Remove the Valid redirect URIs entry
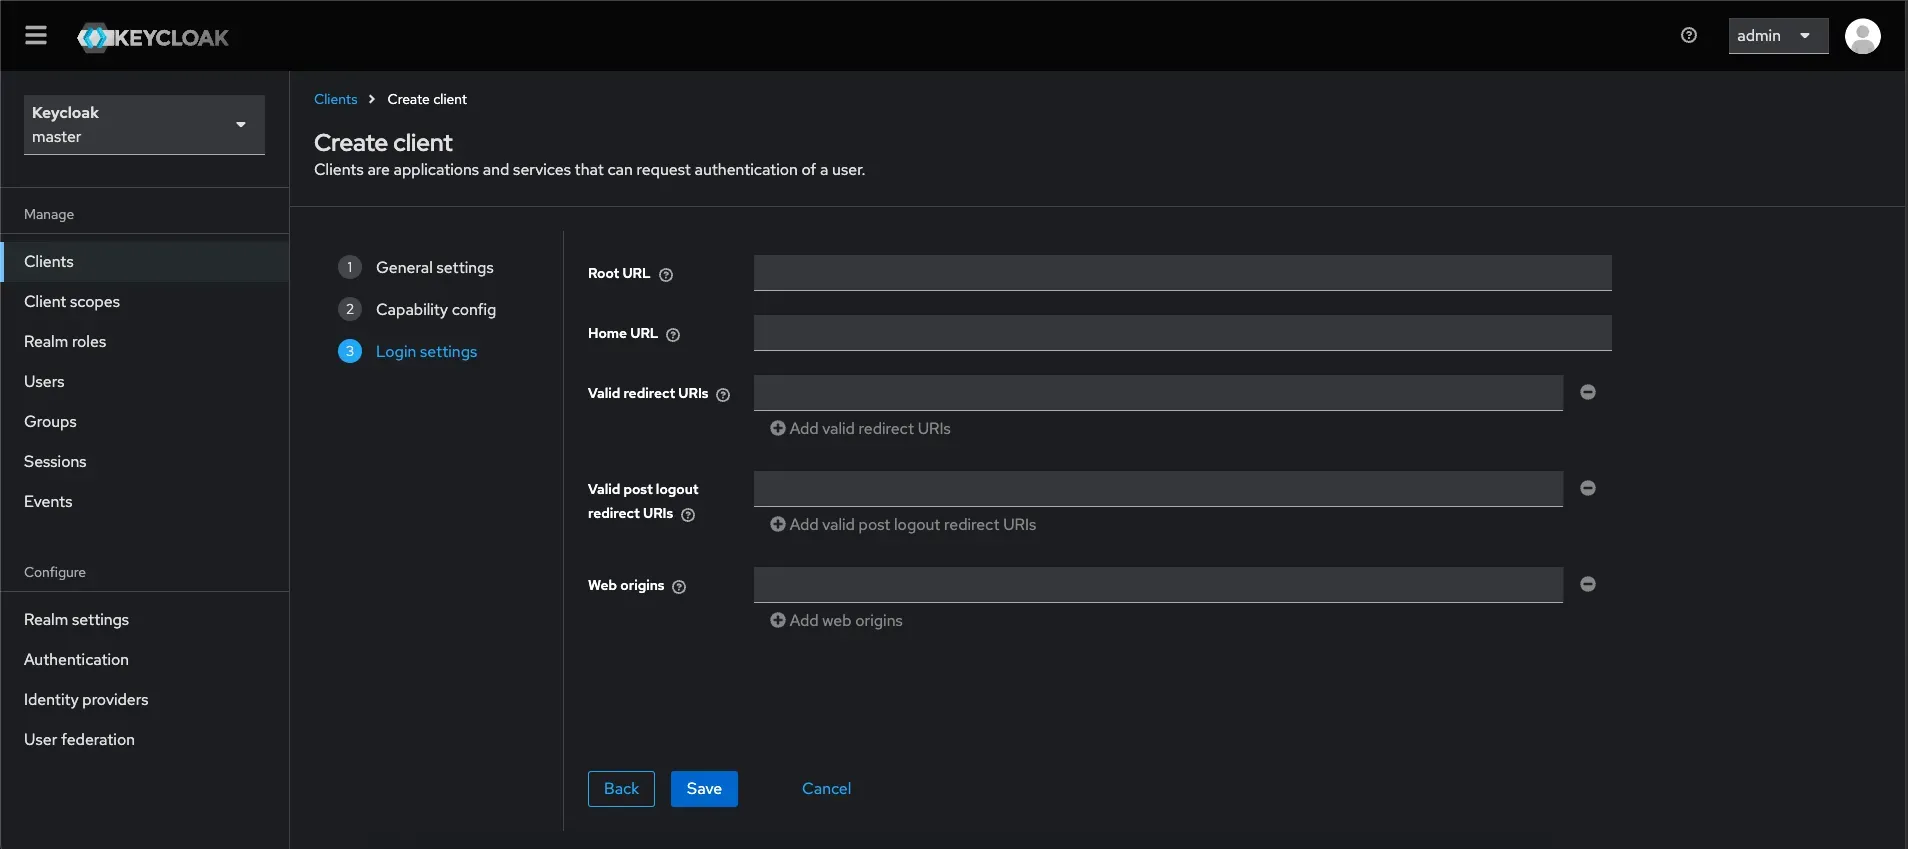1908x849 pixels. [x=1588, y=392]
